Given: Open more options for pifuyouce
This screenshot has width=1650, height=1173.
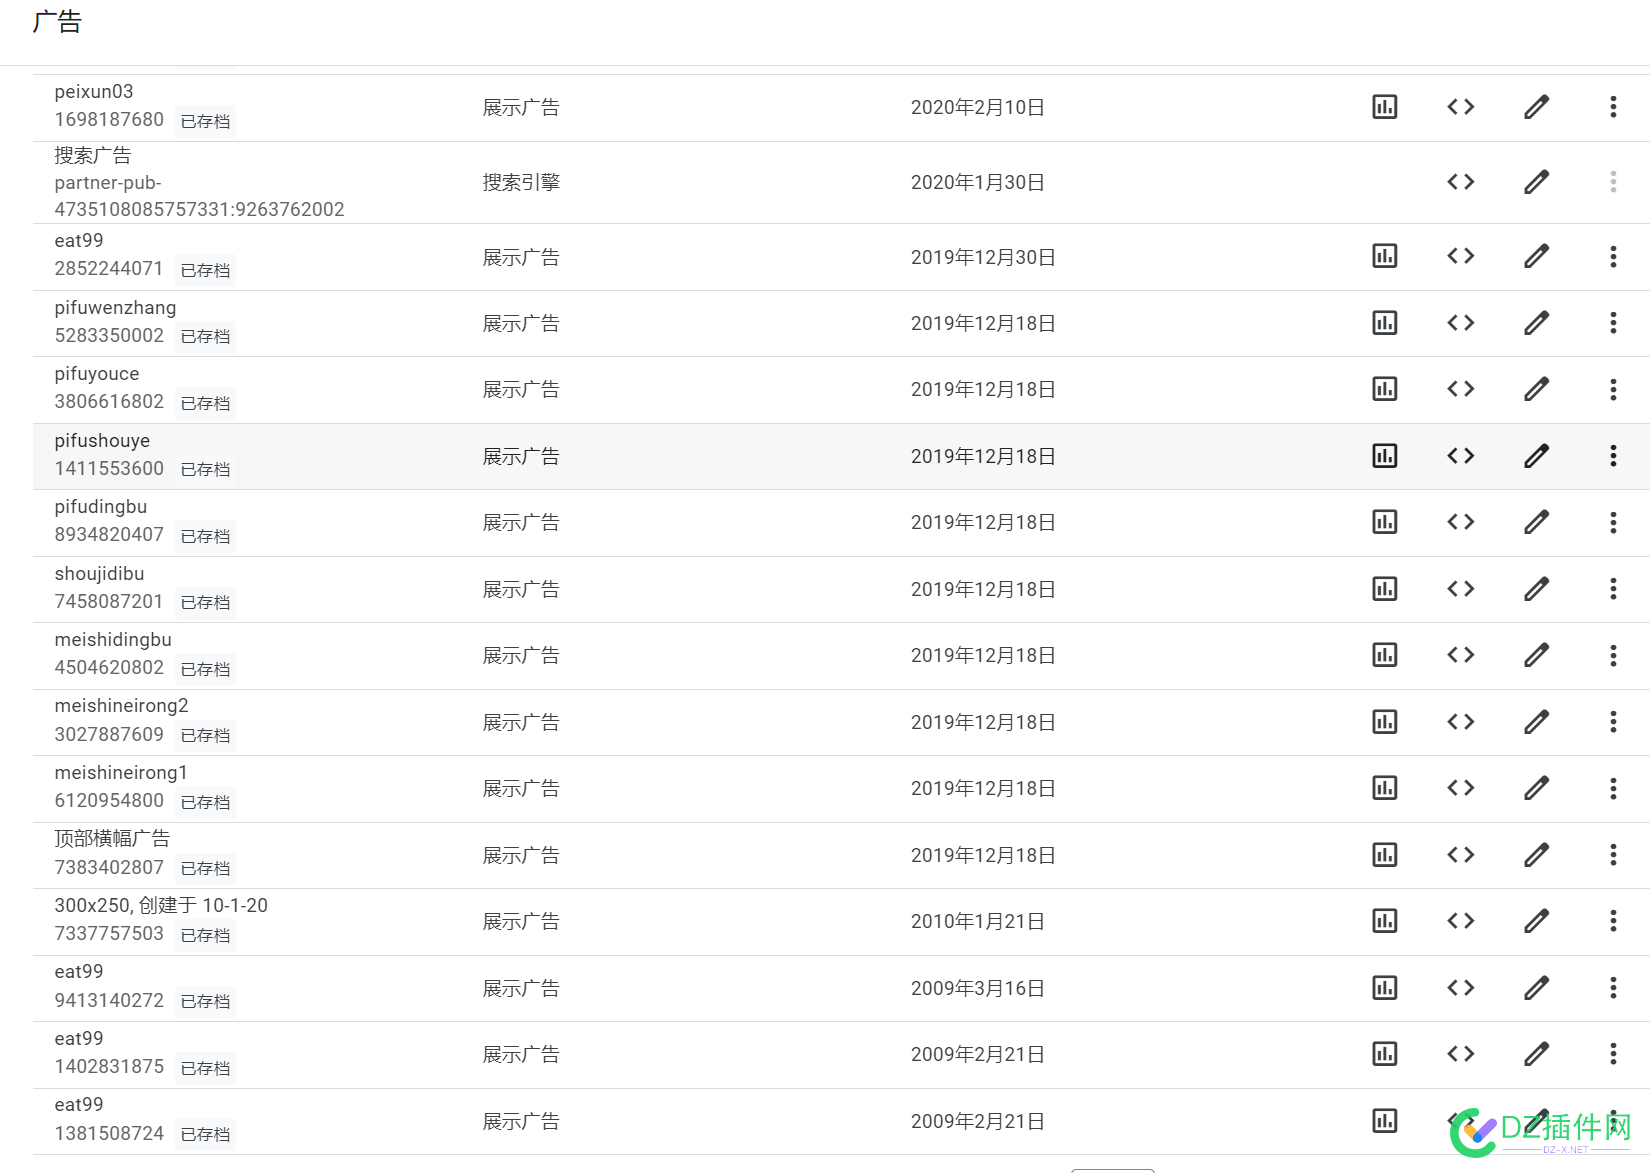Looking at the screenshot, I should 1613,389.
